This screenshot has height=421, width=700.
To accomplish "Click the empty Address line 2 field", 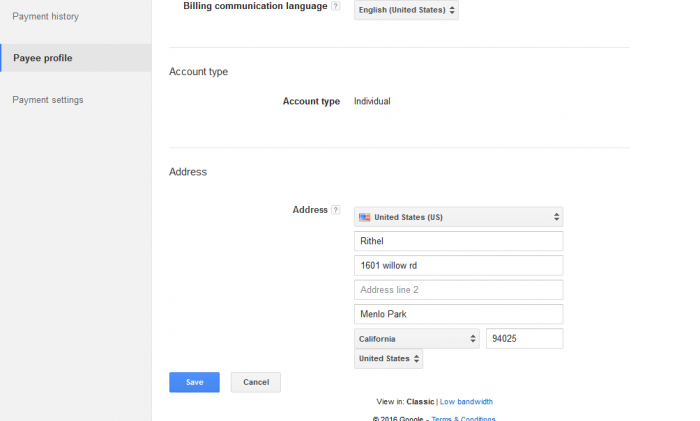I will click(458, 290).
